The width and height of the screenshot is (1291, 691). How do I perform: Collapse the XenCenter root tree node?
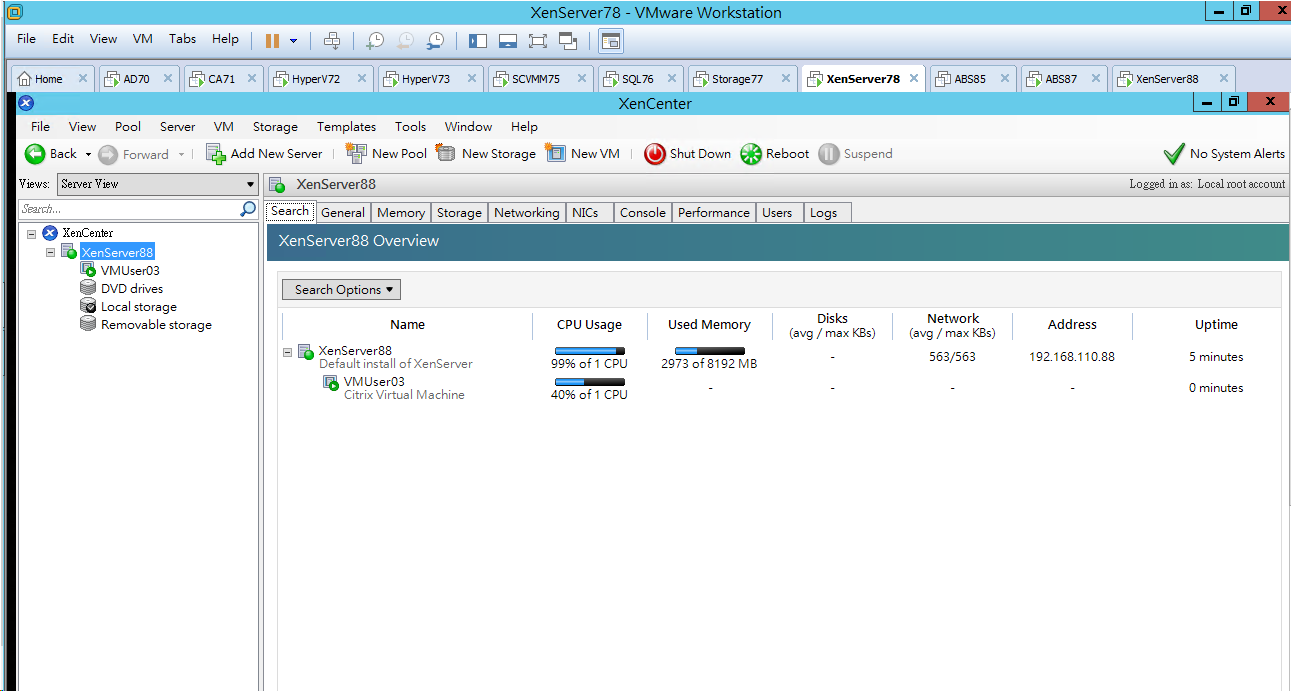pos(31,233)
